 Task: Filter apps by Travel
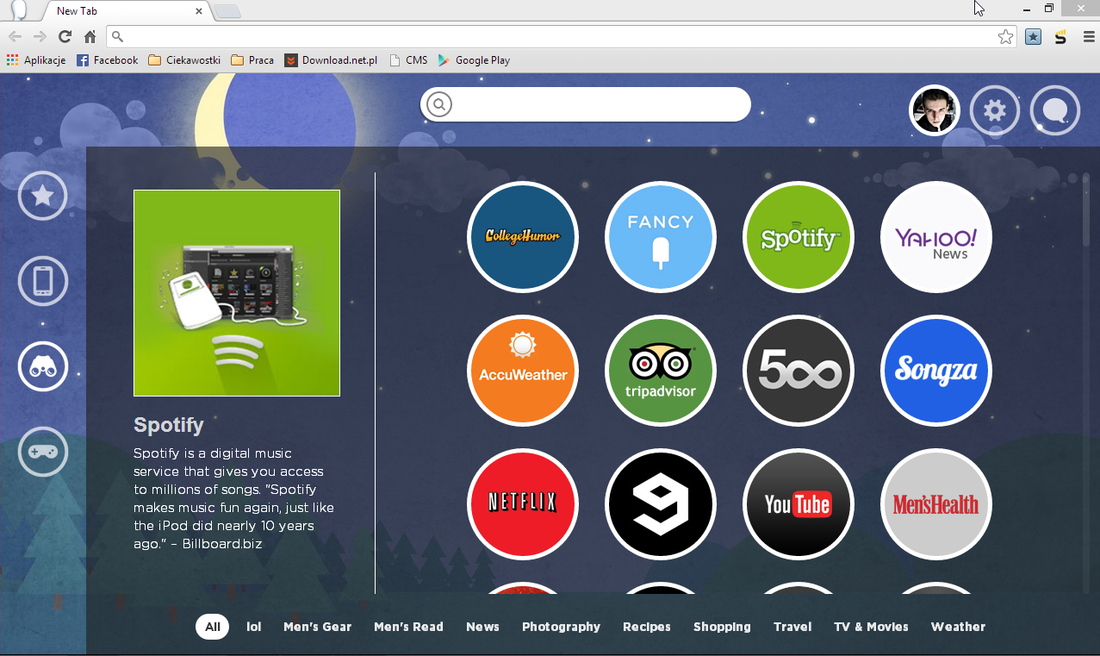793,627
